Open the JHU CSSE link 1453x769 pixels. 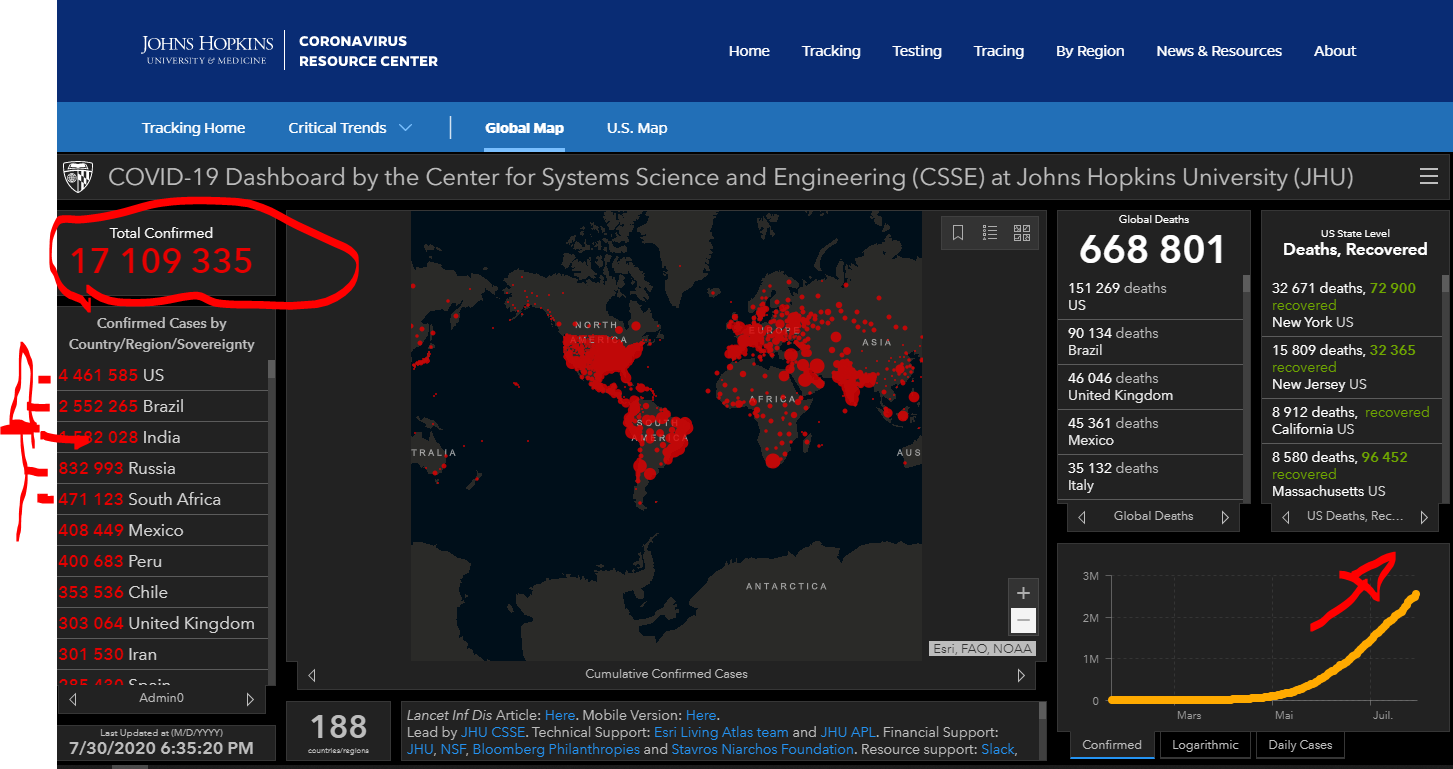(493, 732)
